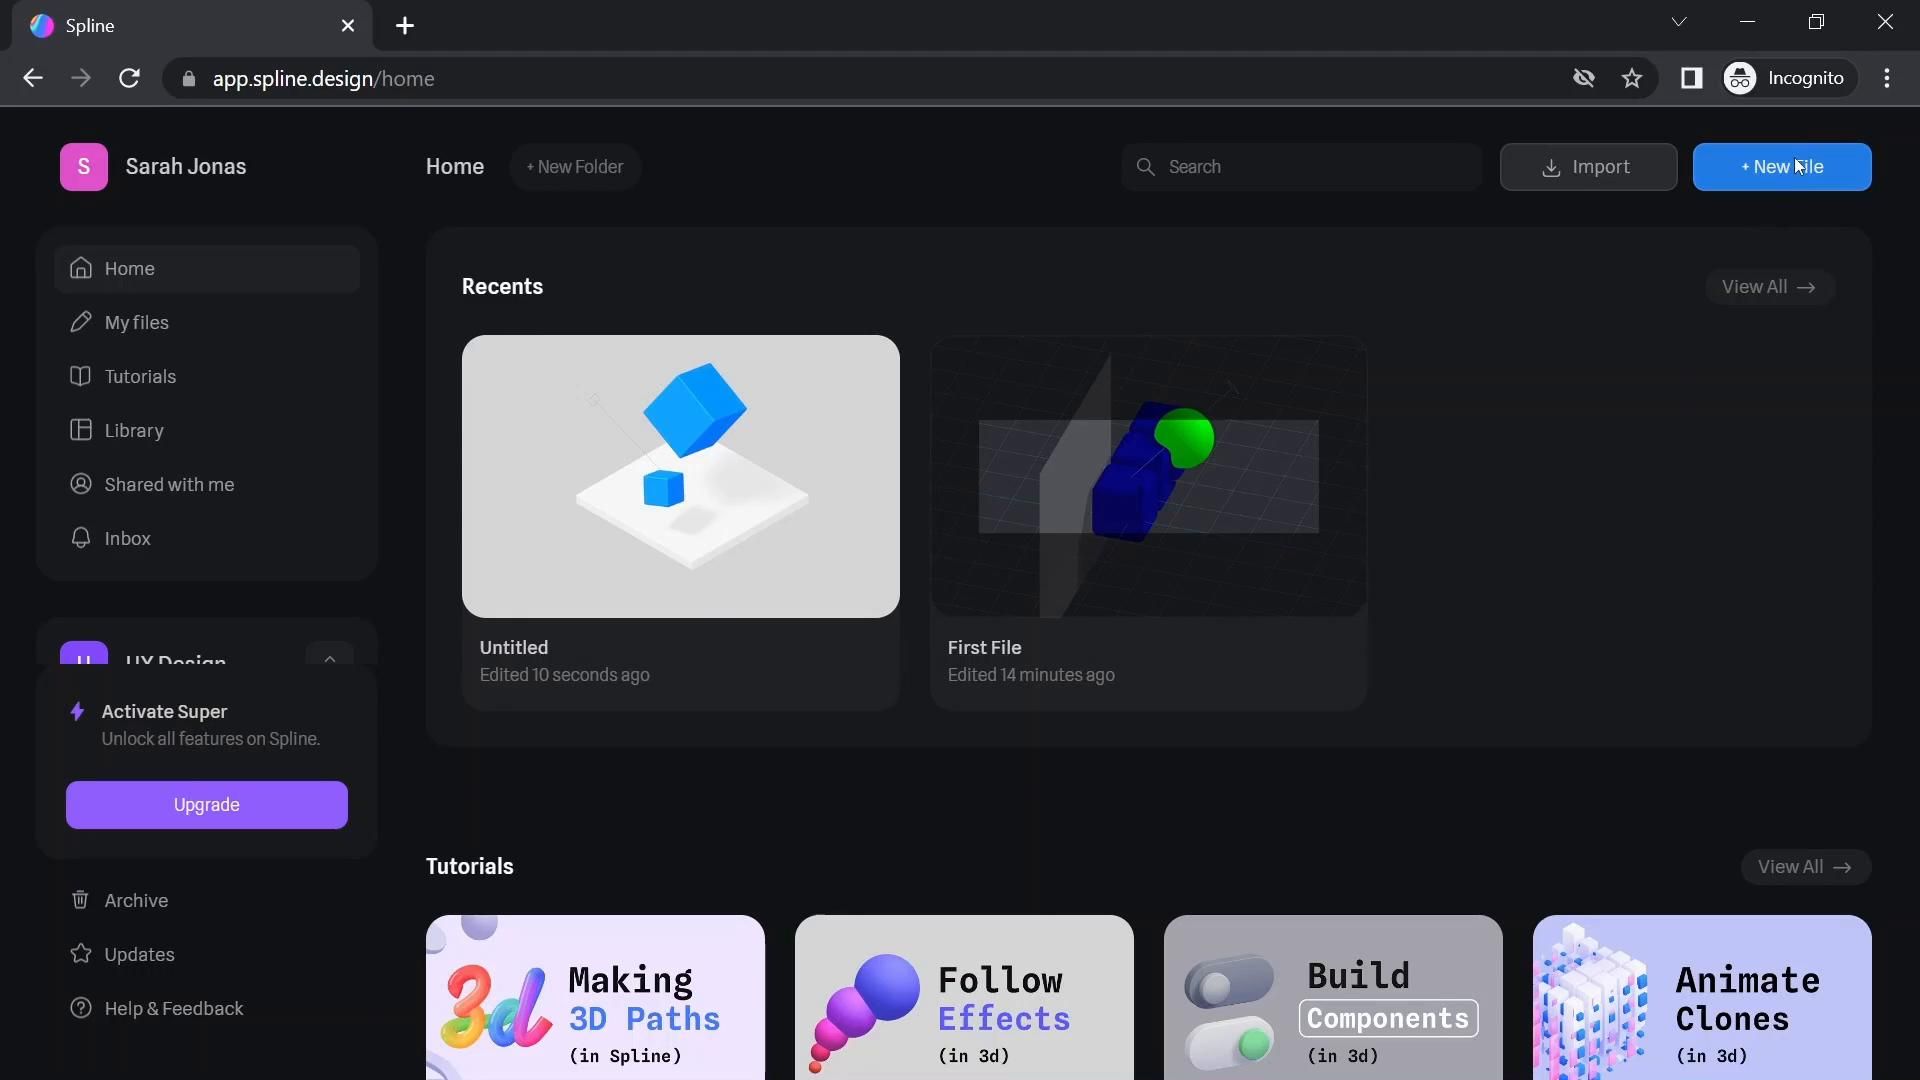Click the Recents heading

(502, 287)
